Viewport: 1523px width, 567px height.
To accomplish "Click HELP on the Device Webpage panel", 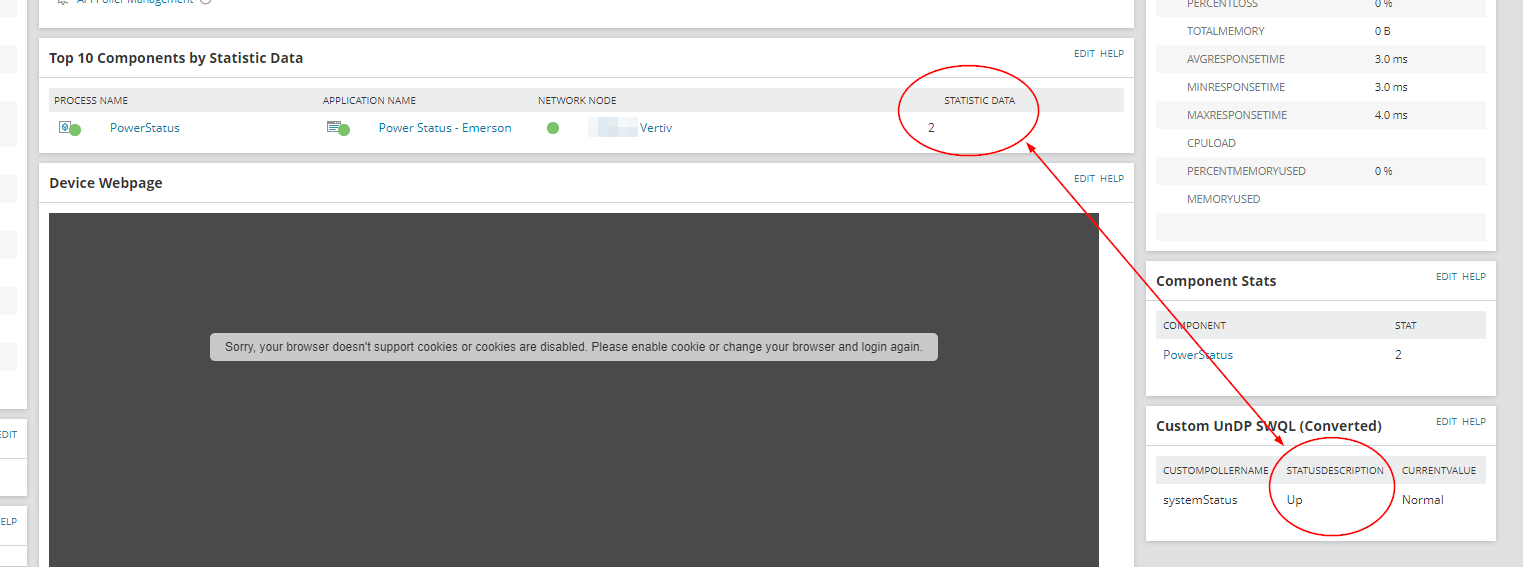I will point(1112,179).
